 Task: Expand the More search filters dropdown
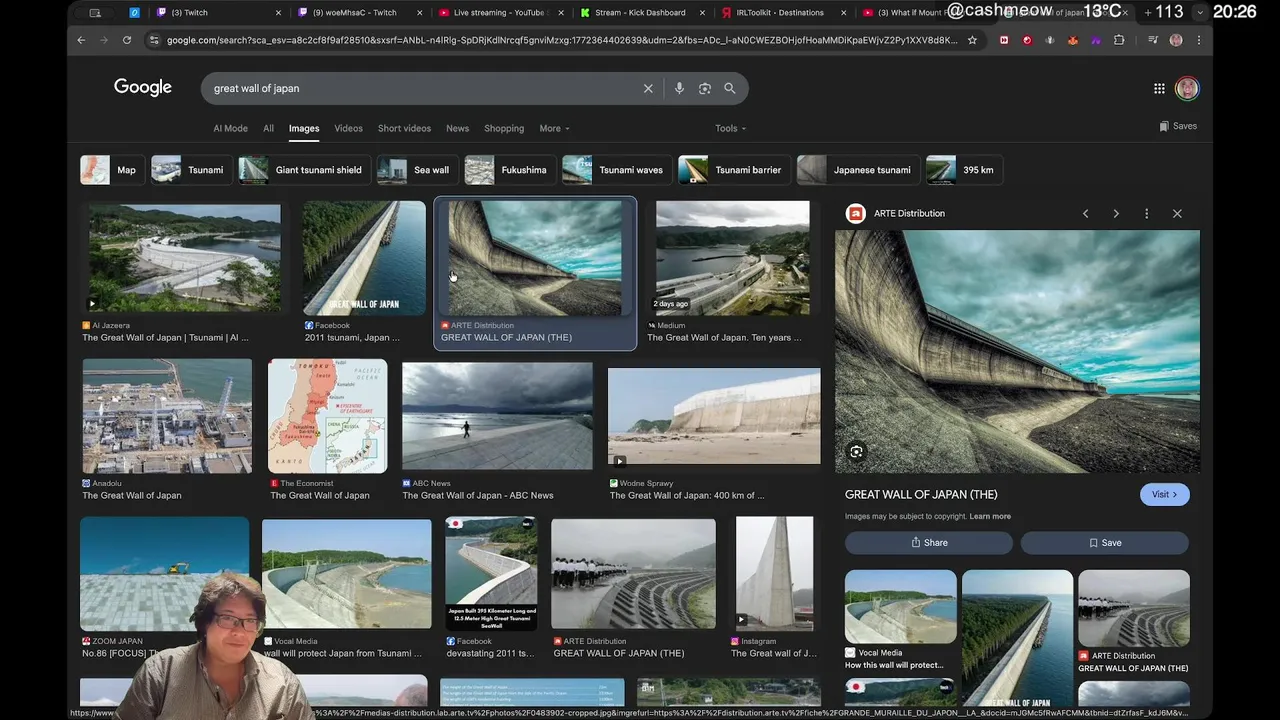coord(554,128)
